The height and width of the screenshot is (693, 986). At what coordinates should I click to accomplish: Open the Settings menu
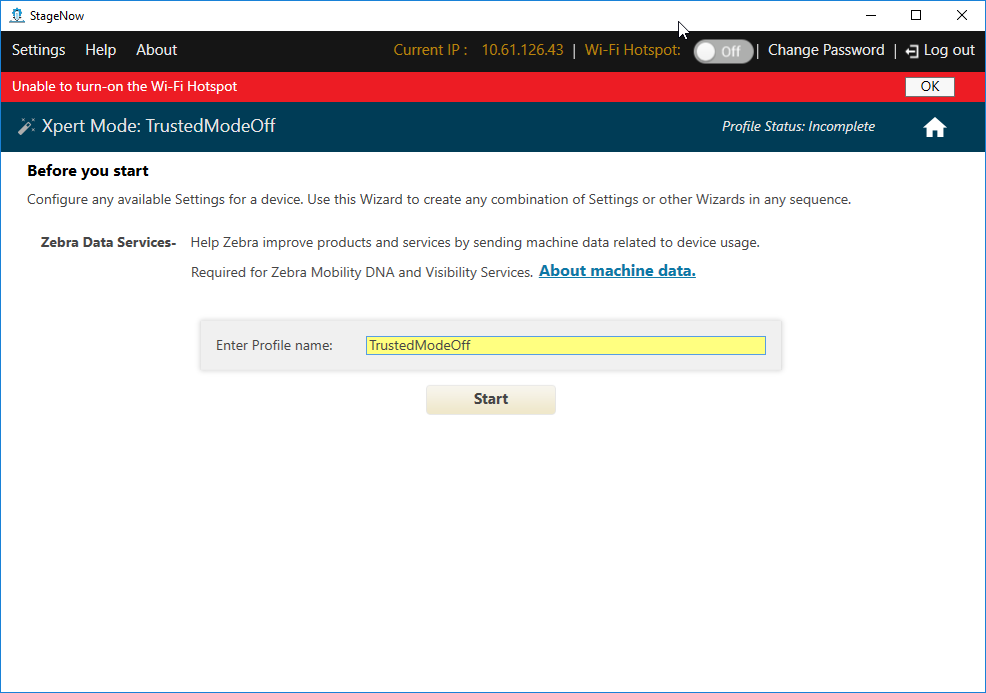tap(38, 50)
